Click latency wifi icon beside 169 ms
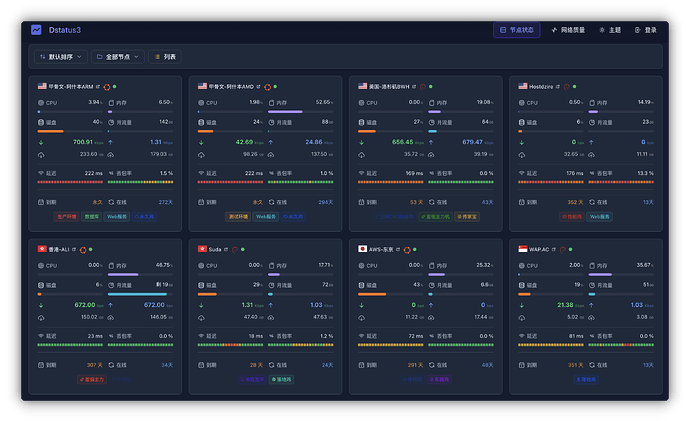The width and height of the screenshot is (690, 421). 361,173
